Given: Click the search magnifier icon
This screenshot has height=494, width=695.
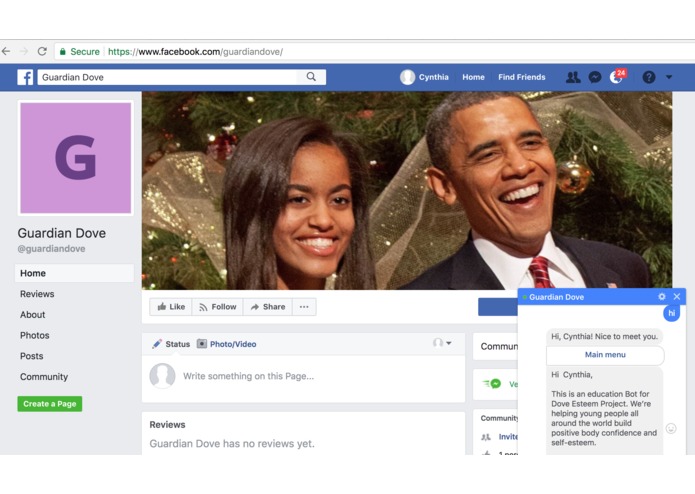Looking at the screenshot, I should click(x=311, y=77).
